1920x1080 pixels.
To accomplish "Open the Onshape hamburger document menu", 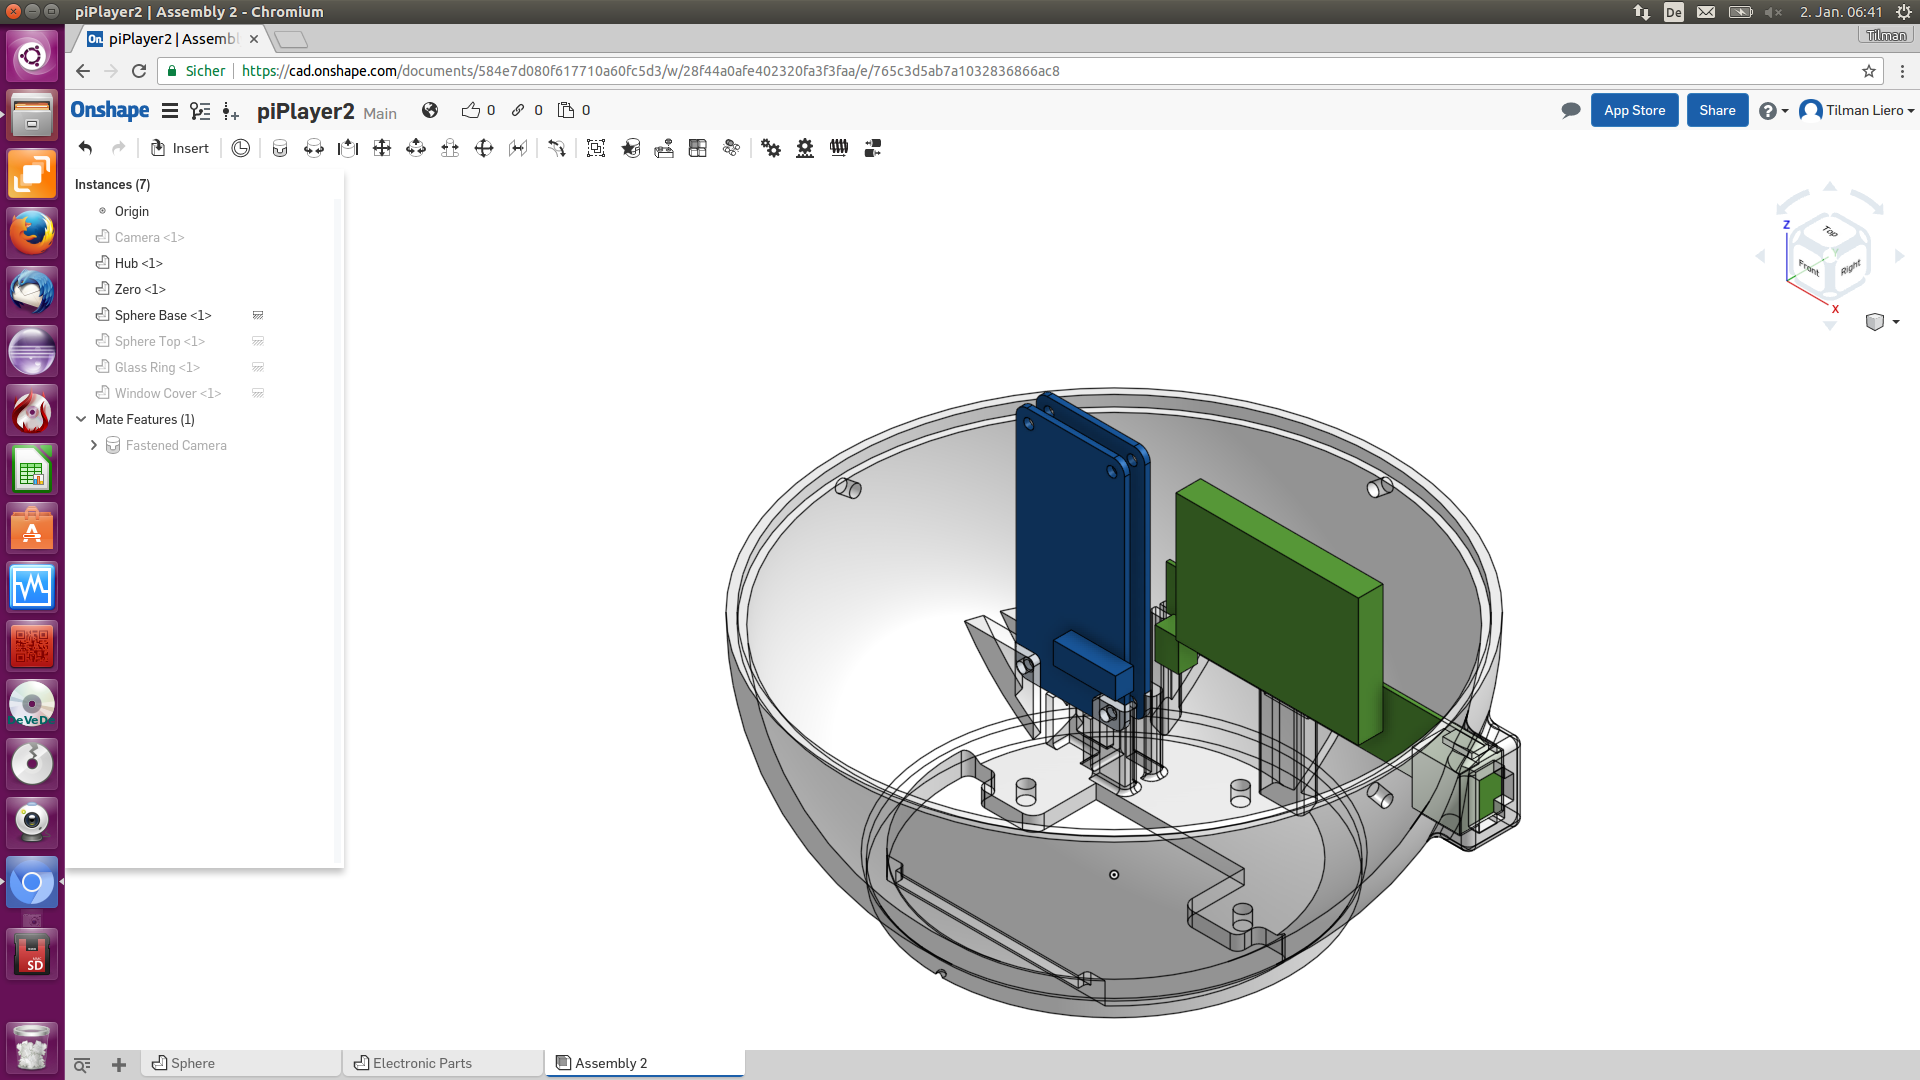I will (x=170, y=111).
